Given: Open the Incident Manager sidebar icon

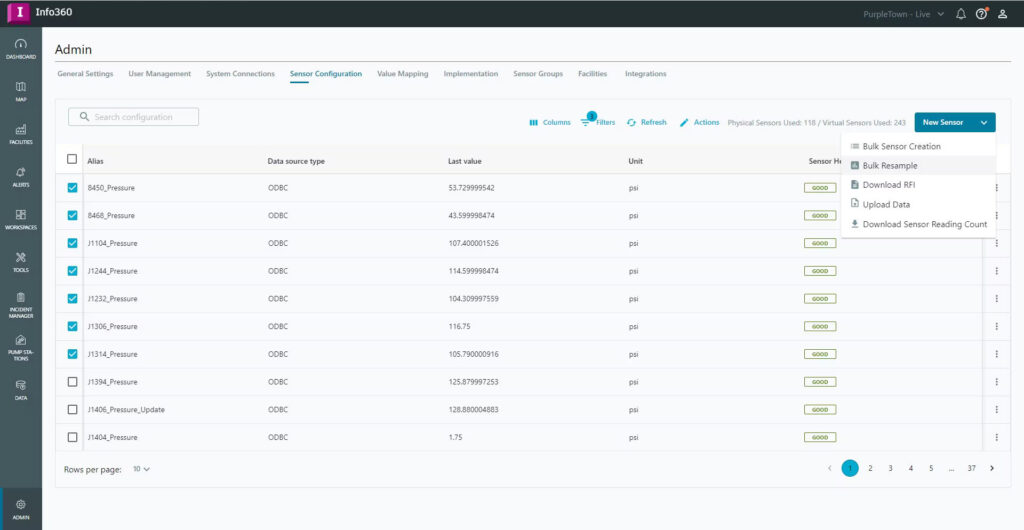Looking at the screenshot, I should pos(20,297).
